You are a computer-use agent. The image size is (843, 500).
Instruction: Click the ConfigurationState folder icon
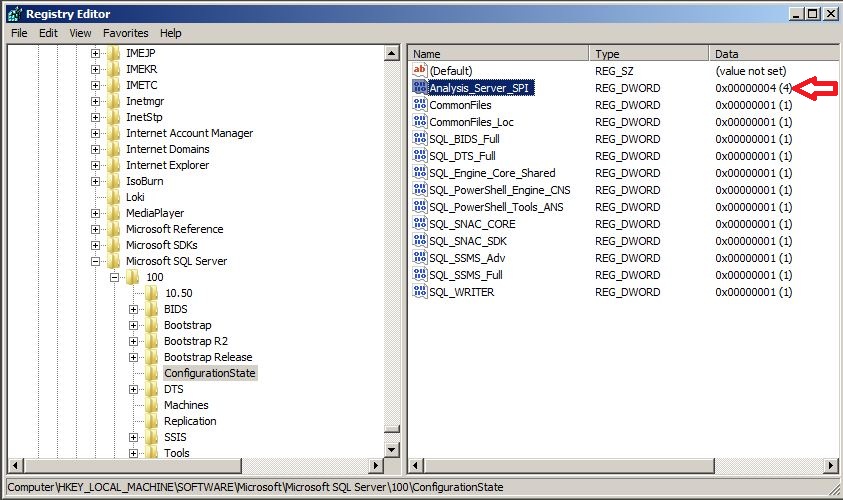pos(152,373)
